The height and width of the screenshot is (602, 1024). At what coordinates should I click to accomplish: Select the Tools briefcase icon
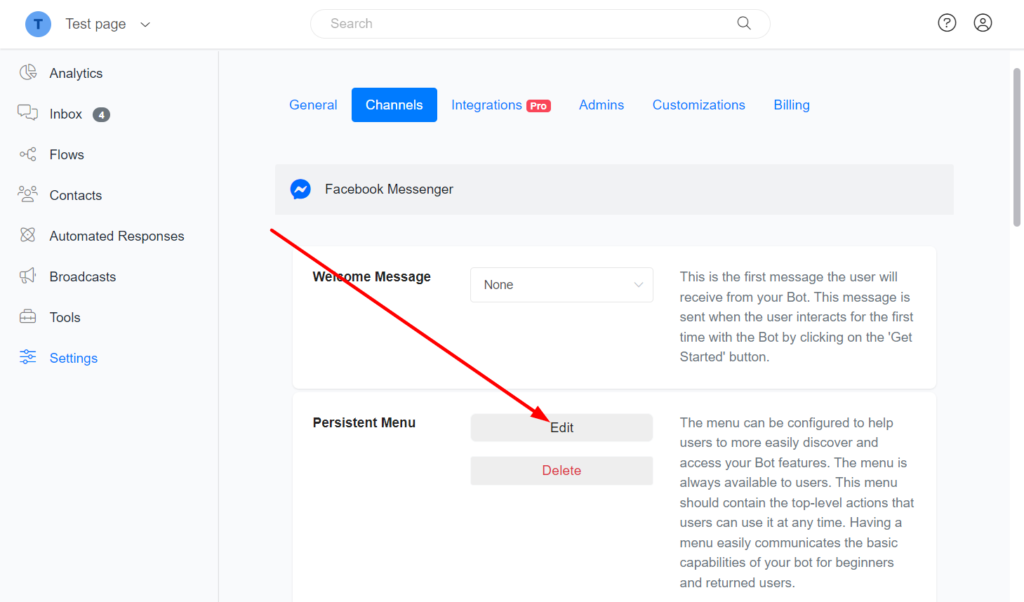point(28,317)
